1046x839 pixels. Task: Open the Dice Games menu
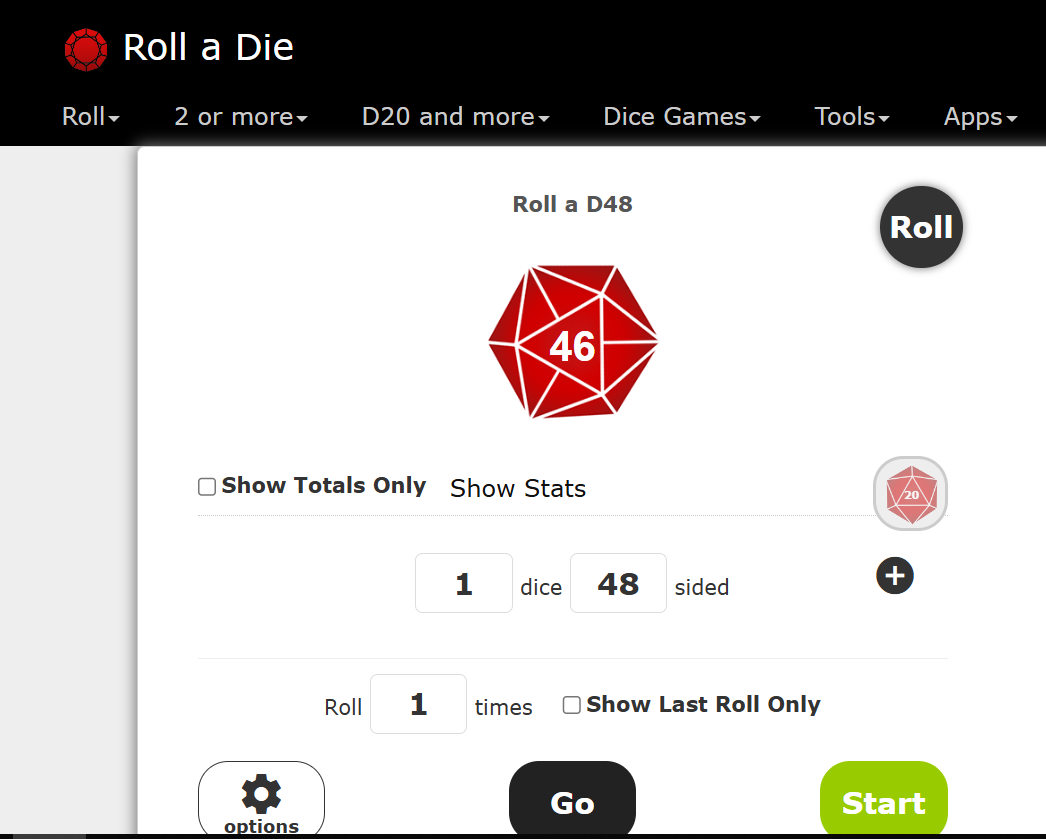point(682,117)
